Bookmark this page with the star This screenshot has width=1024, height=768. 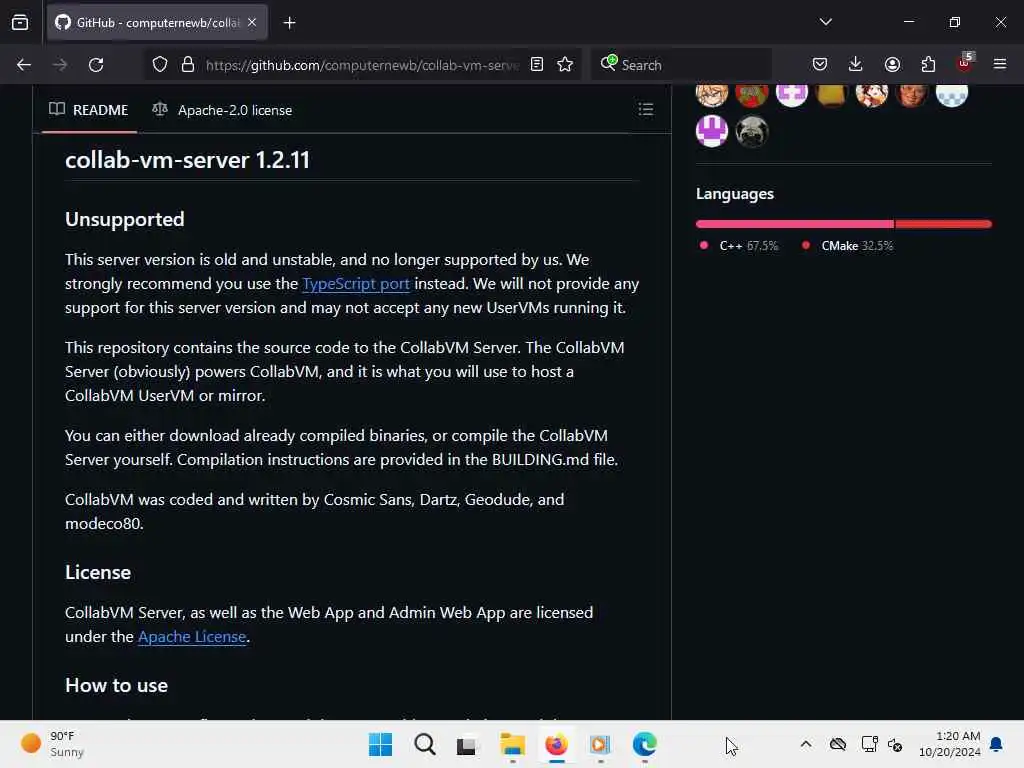point(565,65)
